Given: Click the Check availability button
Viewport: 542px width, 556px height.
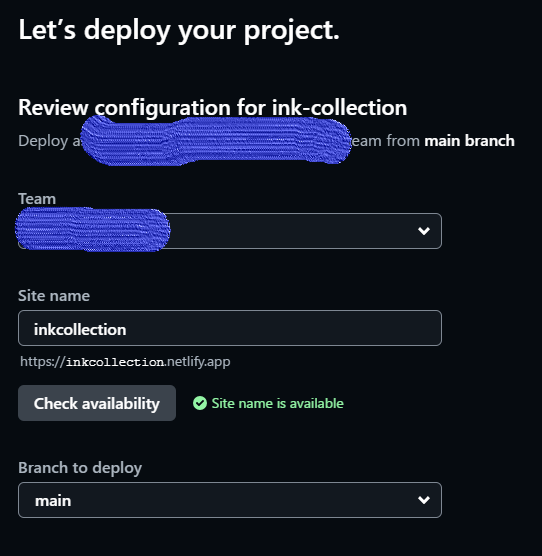Looking at the screenshot, I should (97, 403).
